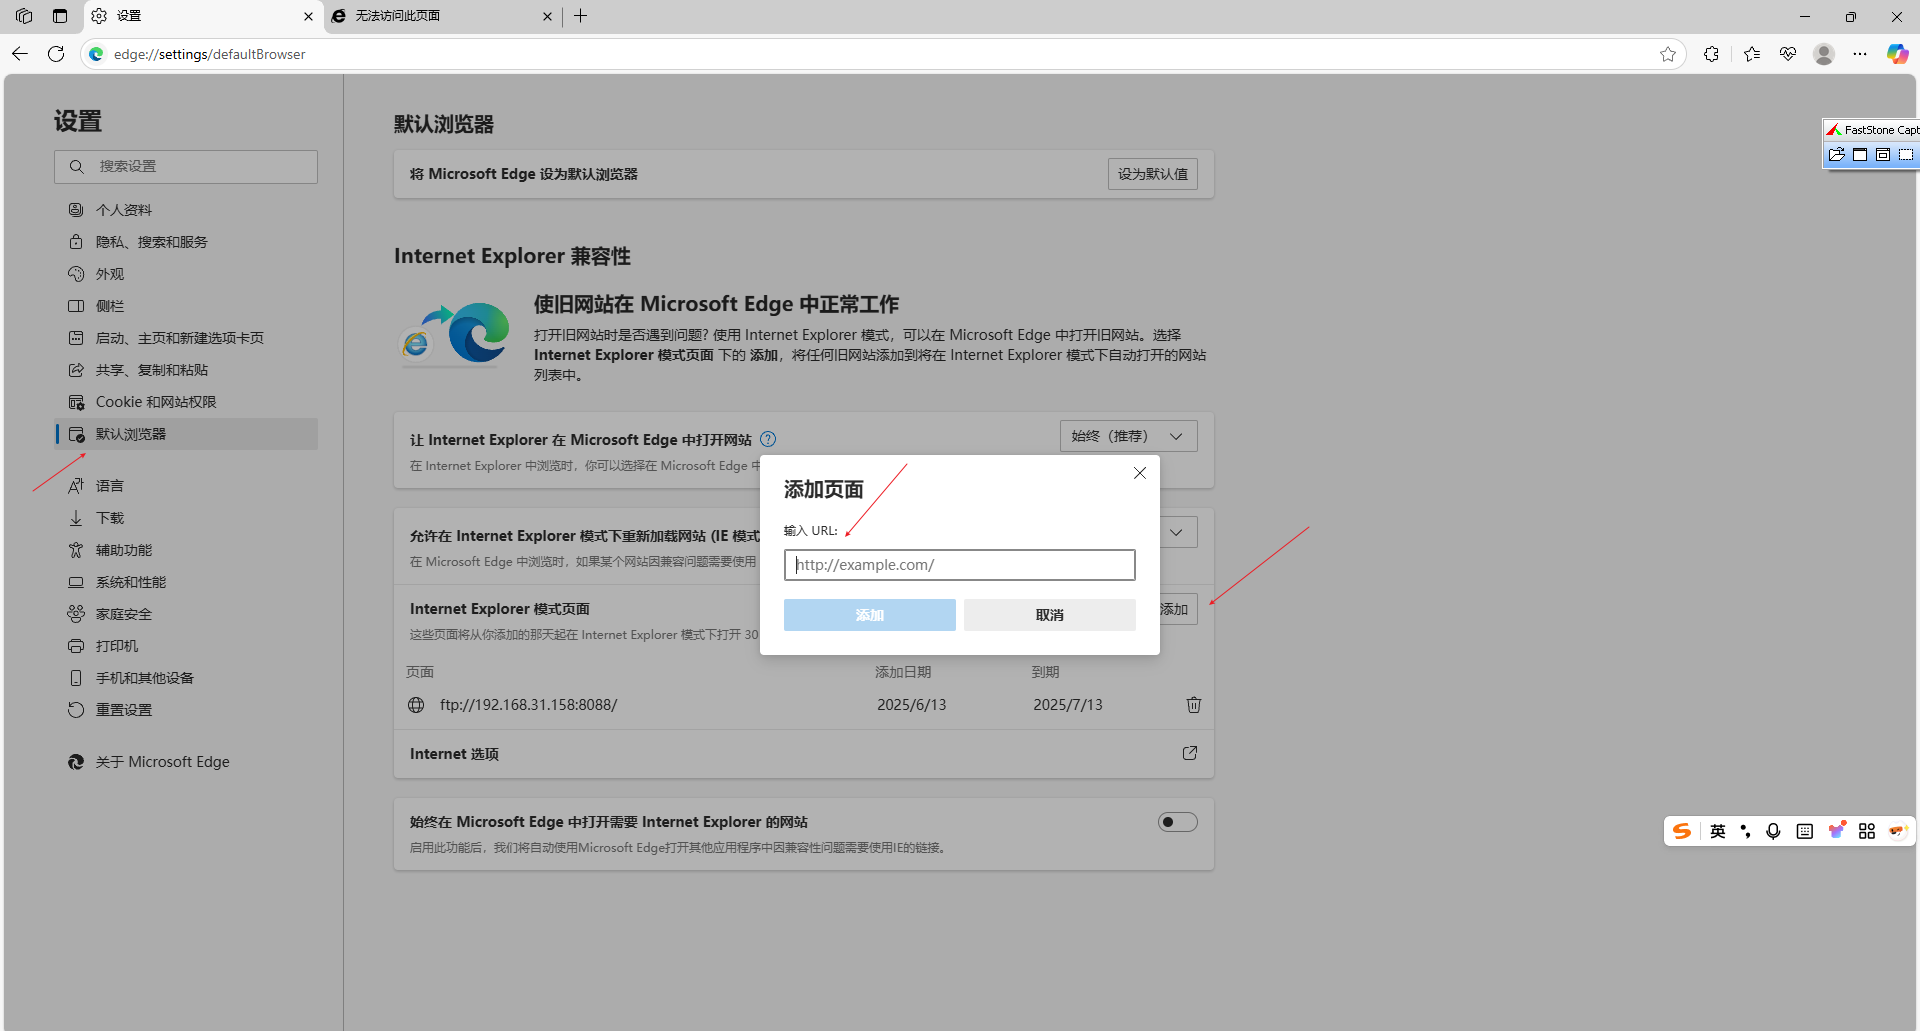This screenshot has width=1920, height=1031.
Task: Click the workspaces icon in title bar
Action: pos(24,16)
